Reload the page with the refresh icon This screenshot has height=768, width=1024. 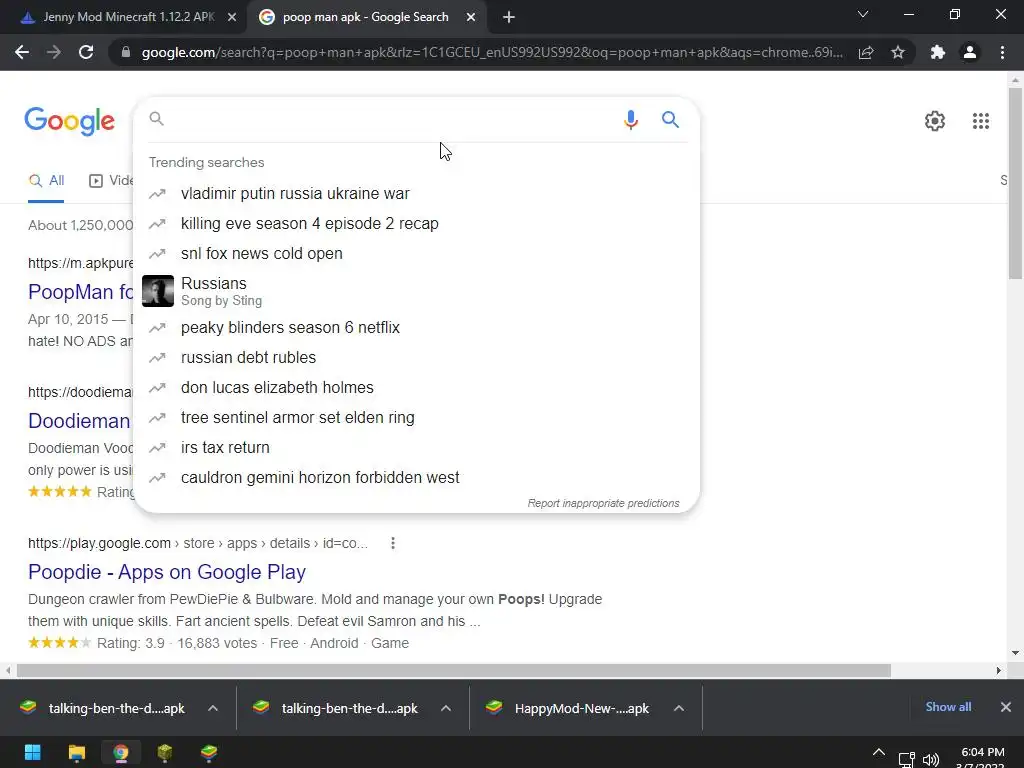click(86, 52)
